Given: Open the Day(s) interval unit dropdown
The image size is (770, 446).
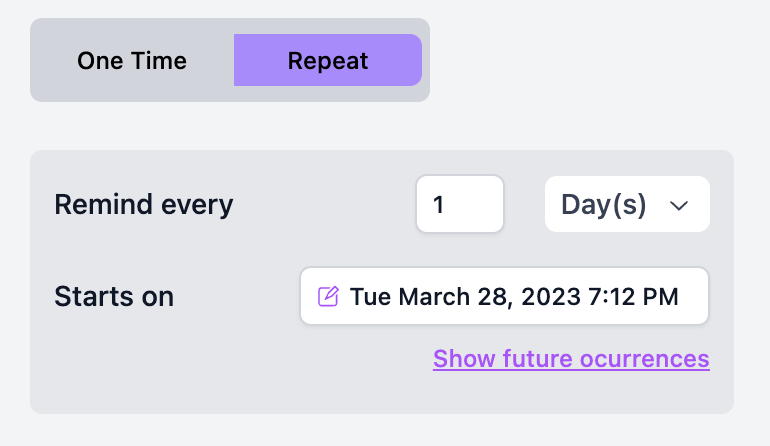Looking at the screenshot, I should (627, 205).
